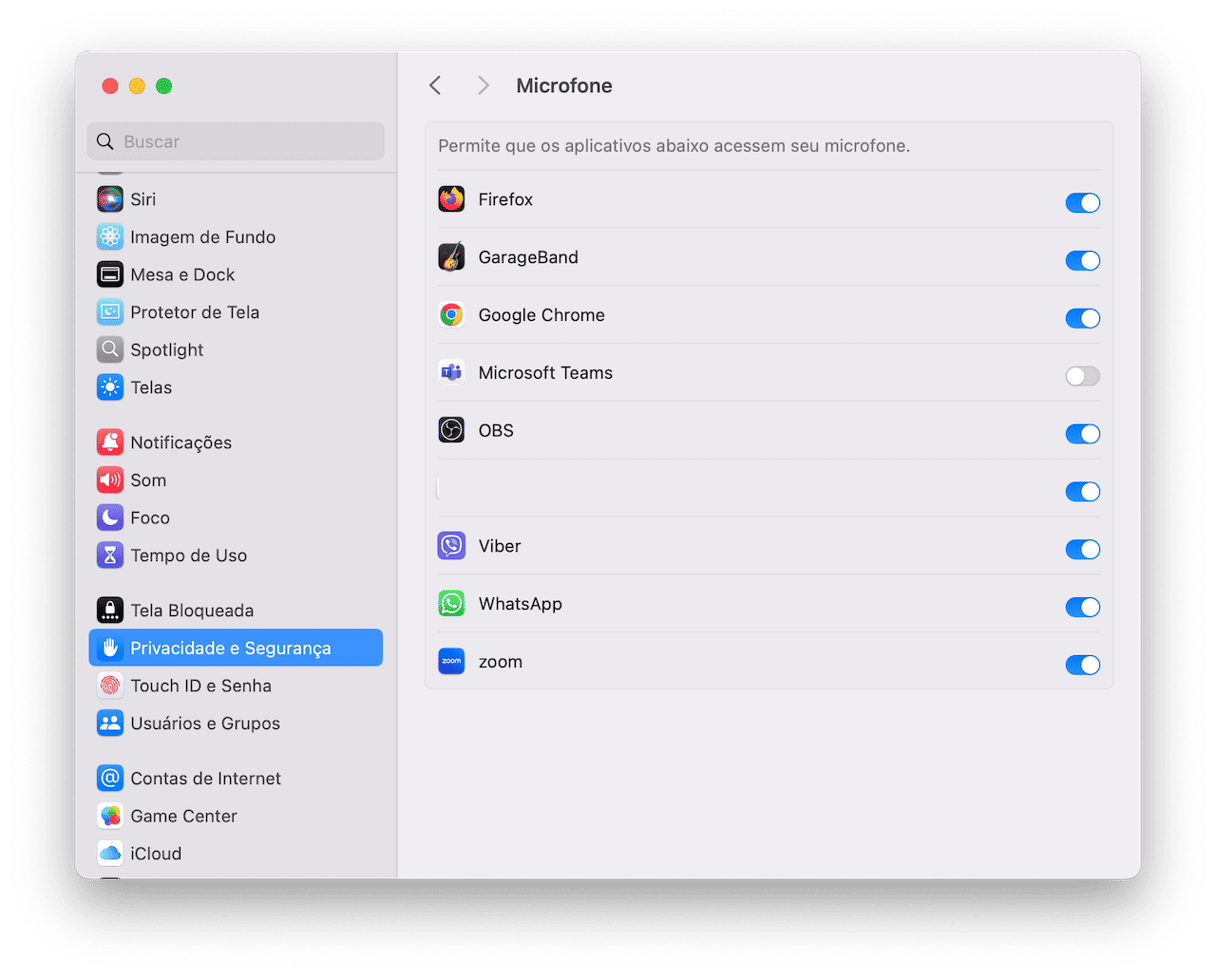Open Contas de Internet section

[205, 778]
